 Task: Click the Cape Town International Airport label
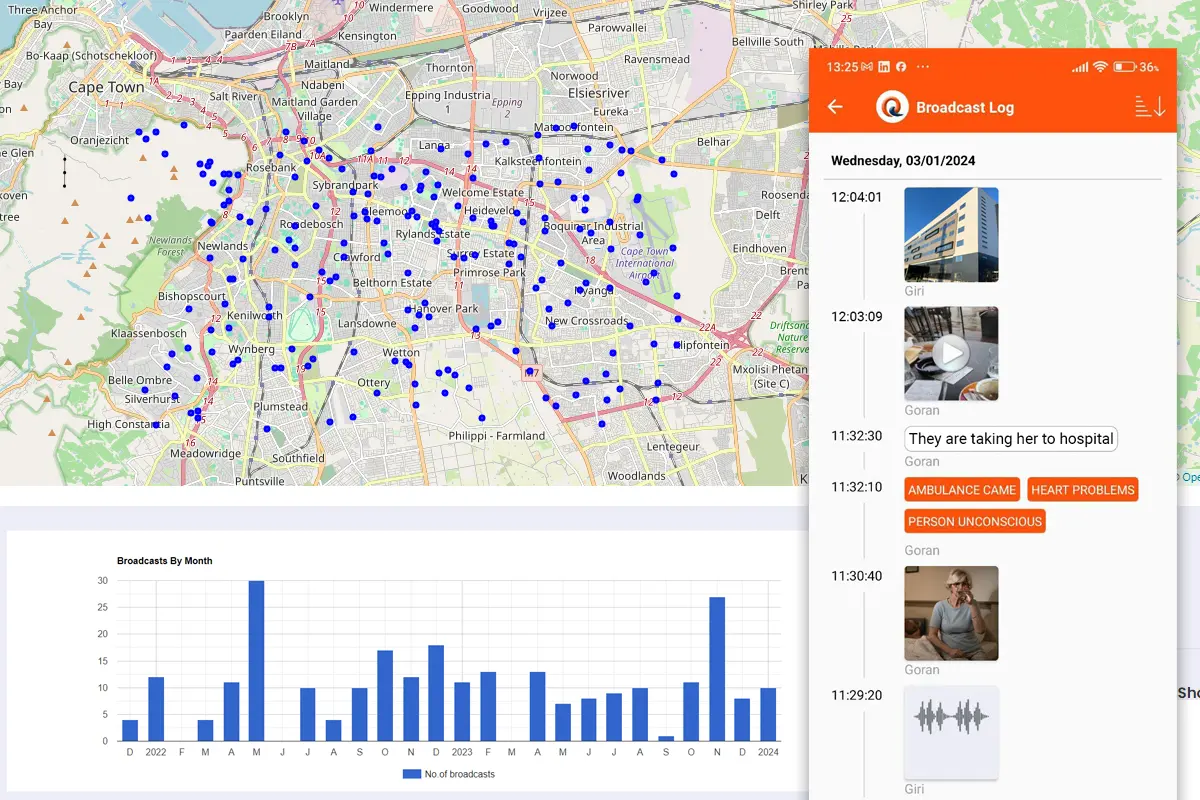(645, 262)
